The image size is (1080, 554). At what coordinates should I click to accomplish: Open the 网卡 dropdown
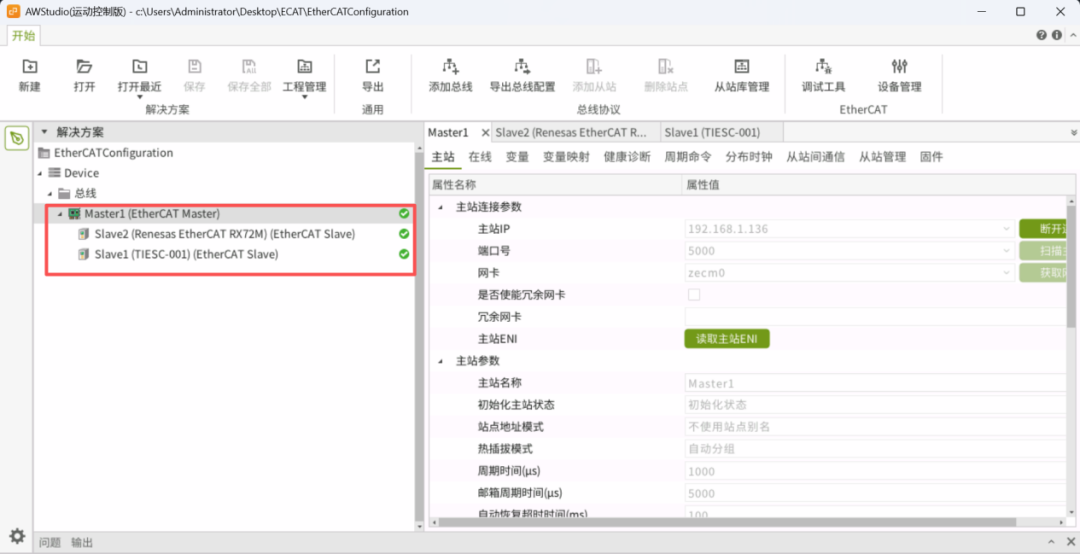[1006, 273]
